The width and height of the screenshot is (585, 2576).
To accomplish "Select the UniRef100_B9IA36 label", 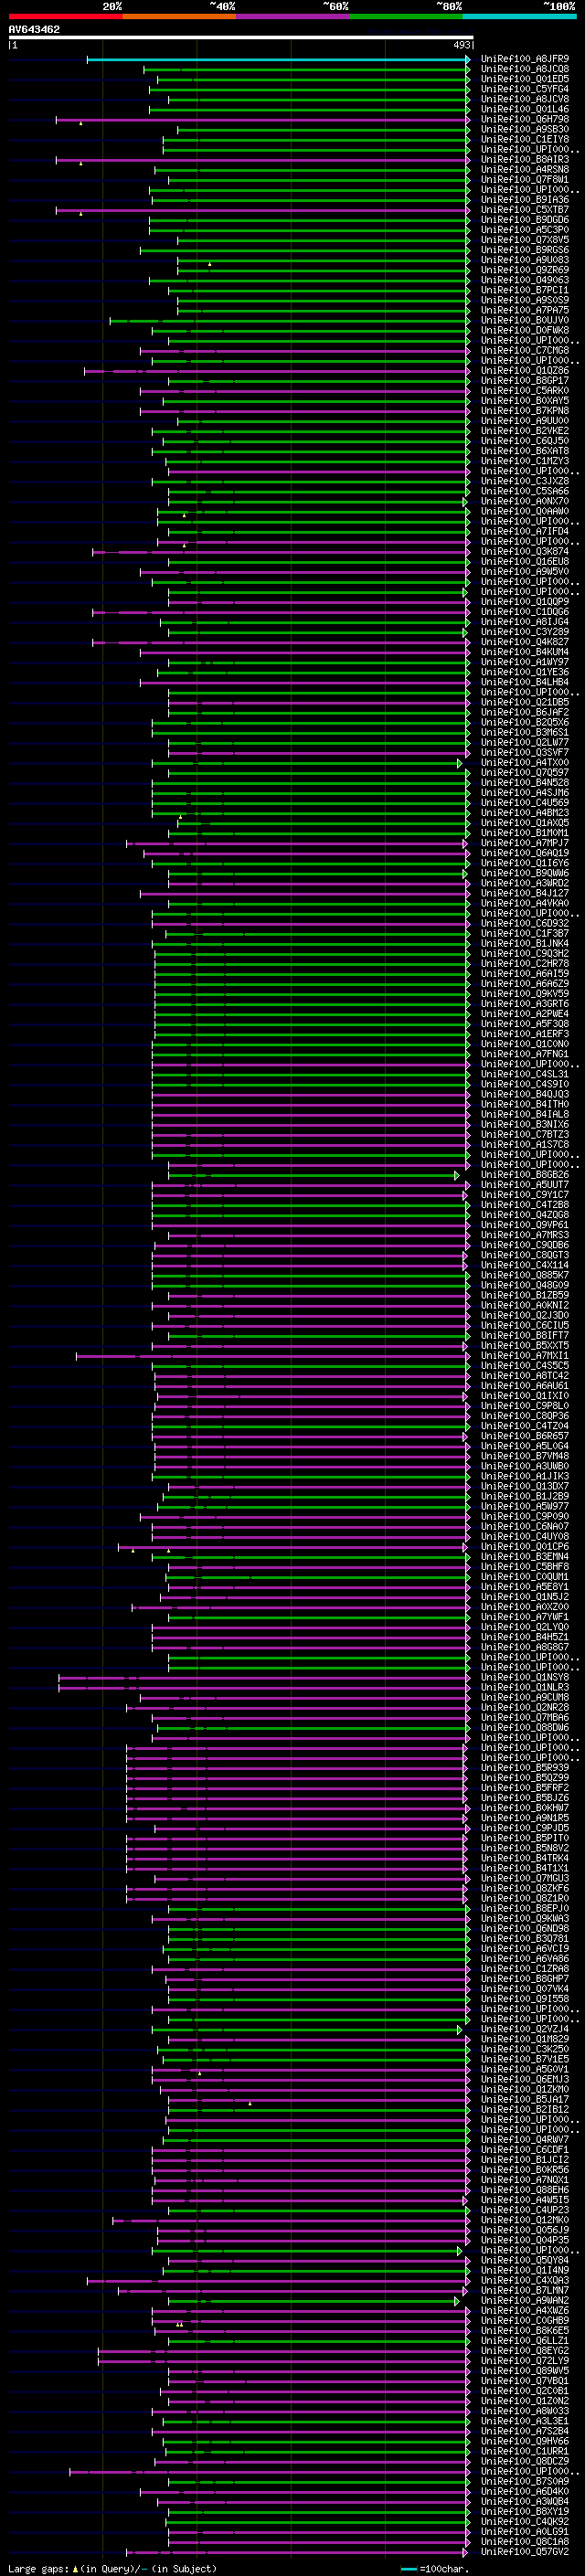I will (x=525, y=200).
